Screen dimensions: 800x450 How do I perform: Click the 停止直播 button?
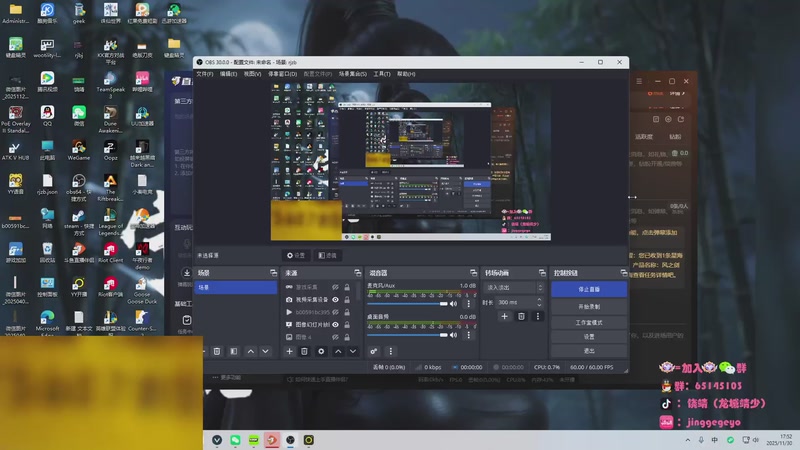click(x=589, y=289)
